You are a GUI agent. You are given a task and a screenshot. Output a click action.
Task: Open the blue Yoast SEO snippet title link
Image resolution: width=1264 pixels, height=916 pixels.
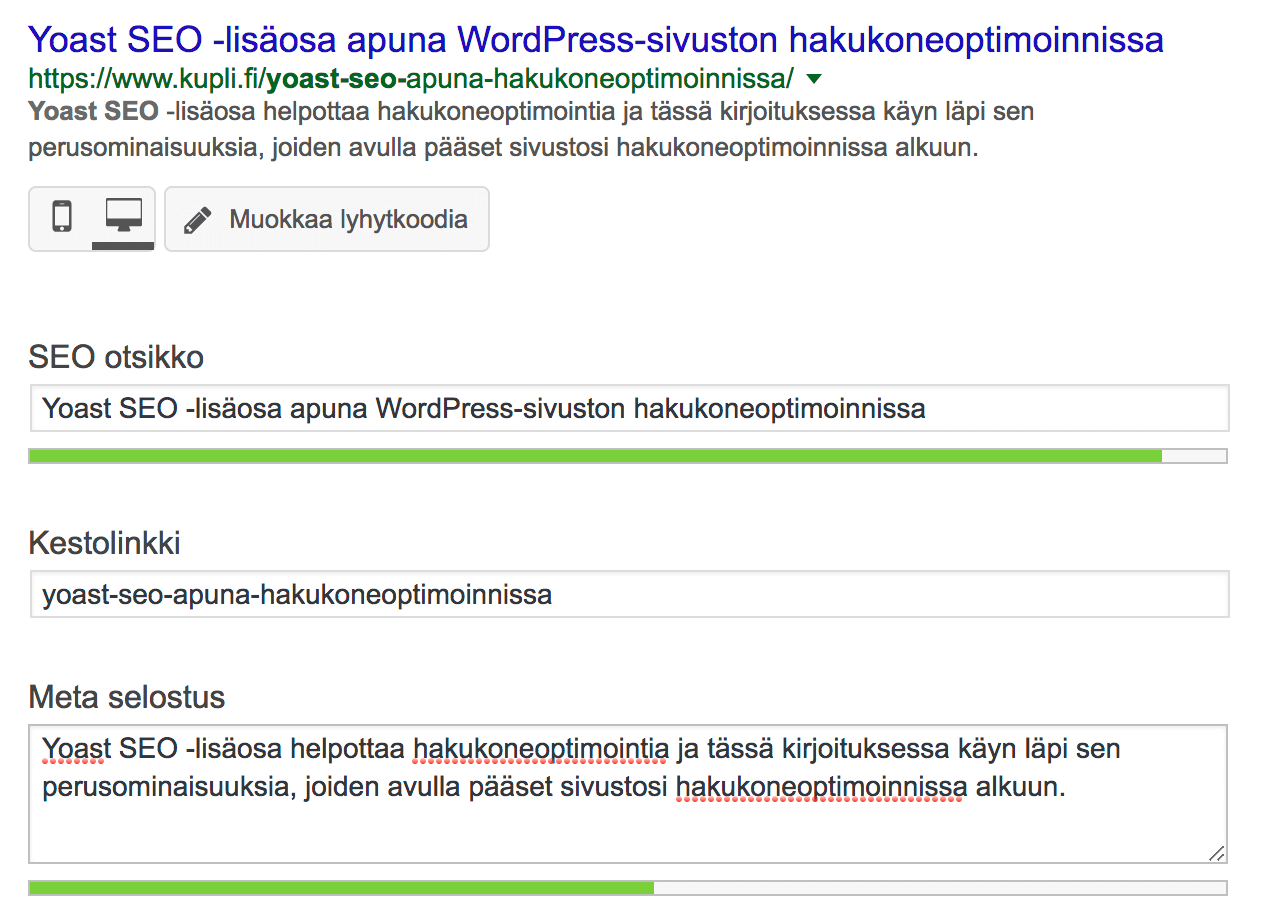[596, 40]
